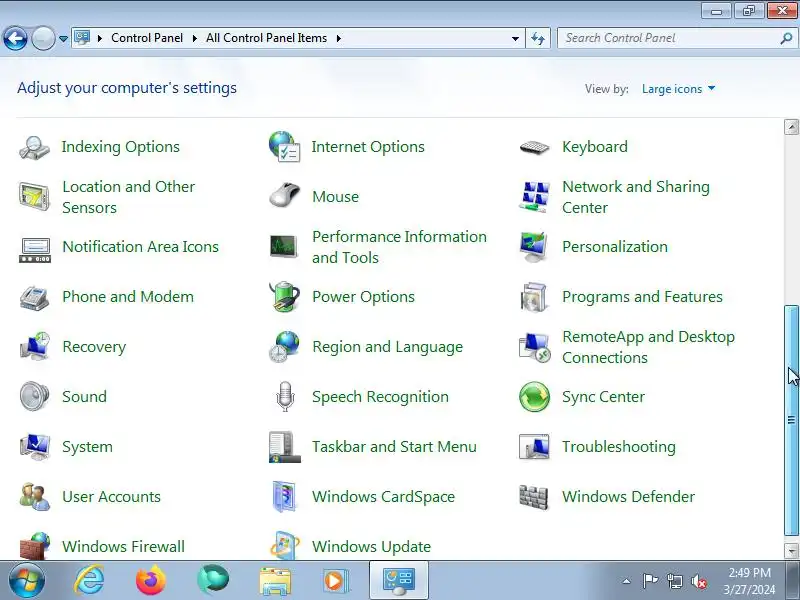Expand the arrow after Control Panel breadcrumb
The height and width of the screenshot is (600, 800).
(194, 38)
